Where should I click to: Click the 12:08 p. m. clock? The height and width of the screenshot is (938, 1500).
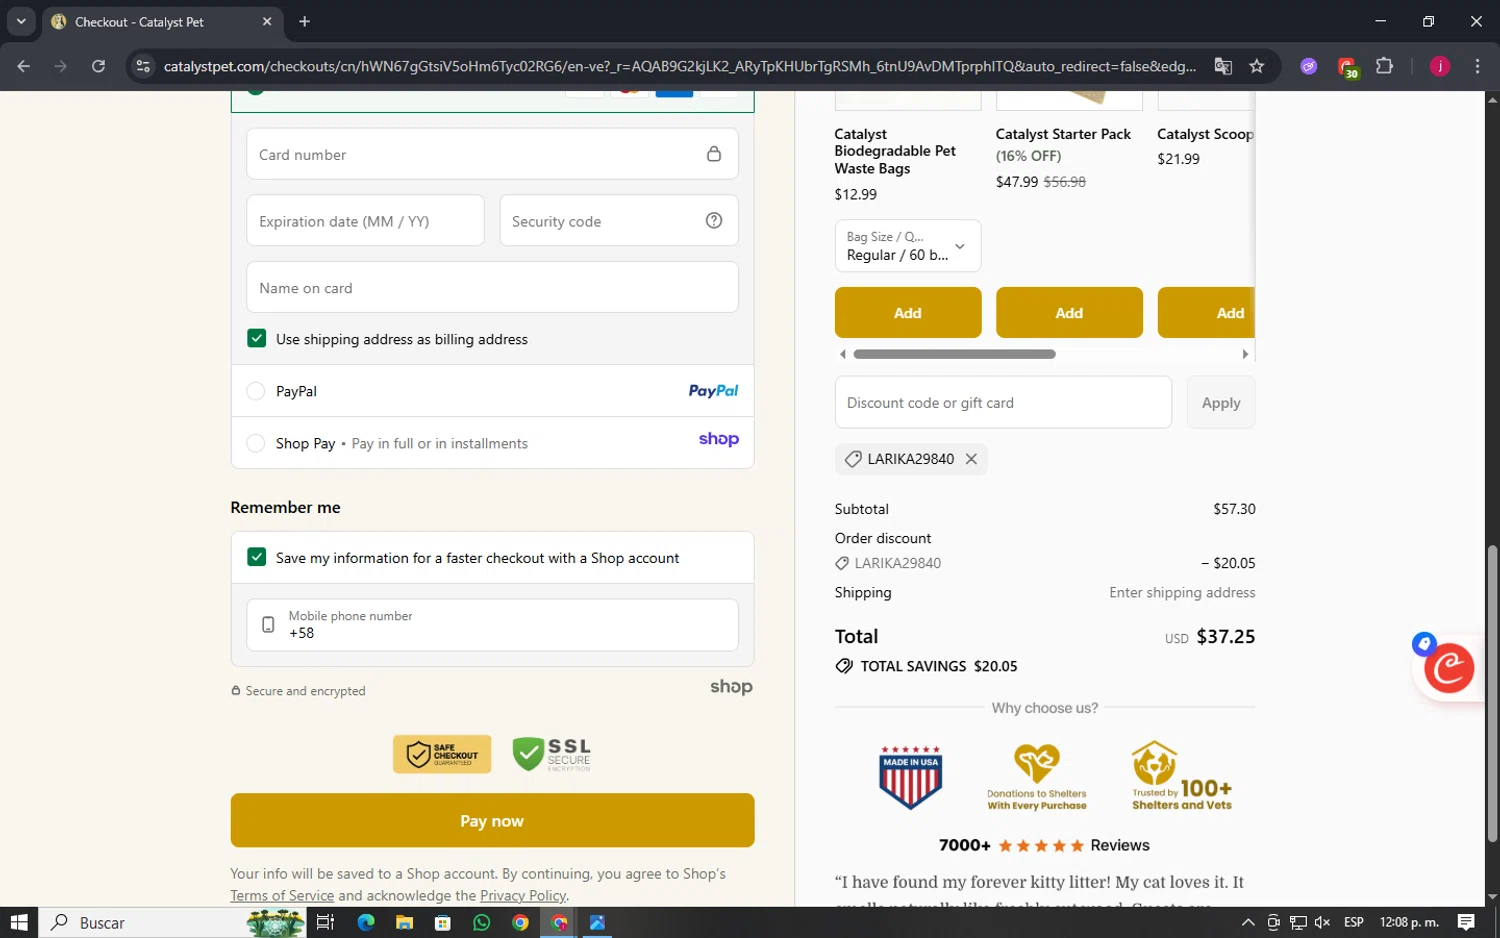coord(1408,922)
